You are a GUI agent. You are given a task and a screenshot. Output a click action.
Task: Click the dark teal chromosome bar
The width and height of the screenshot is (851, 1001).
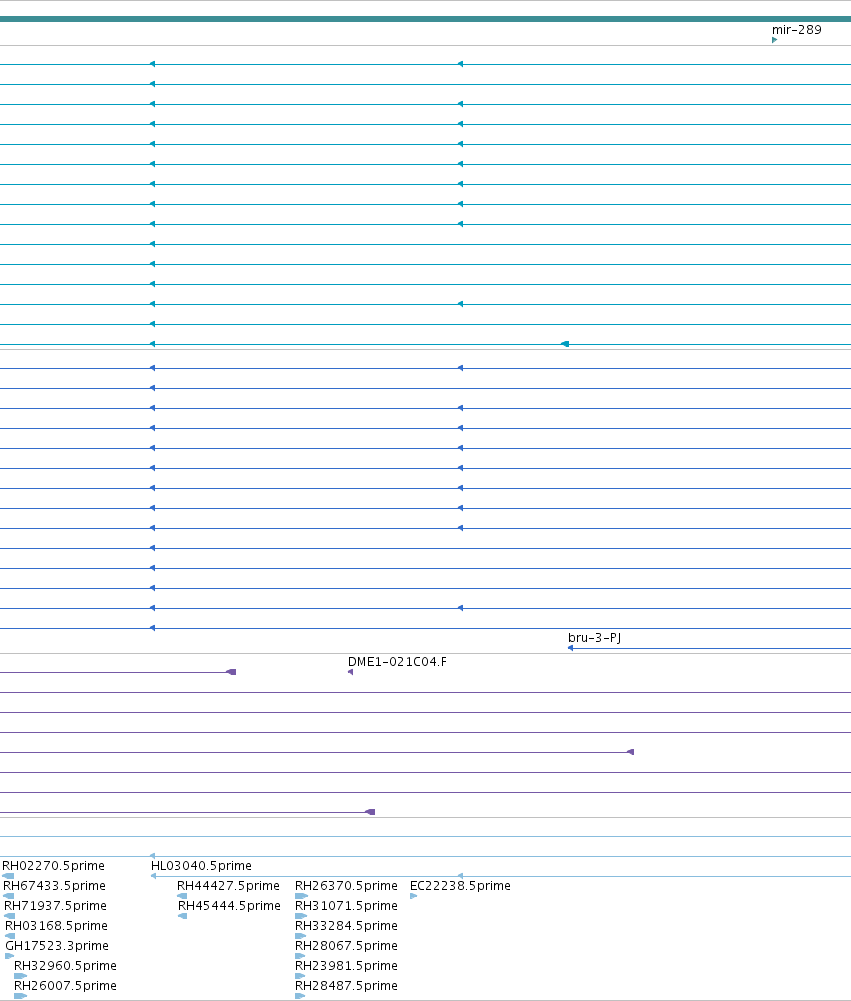(425, 19)
